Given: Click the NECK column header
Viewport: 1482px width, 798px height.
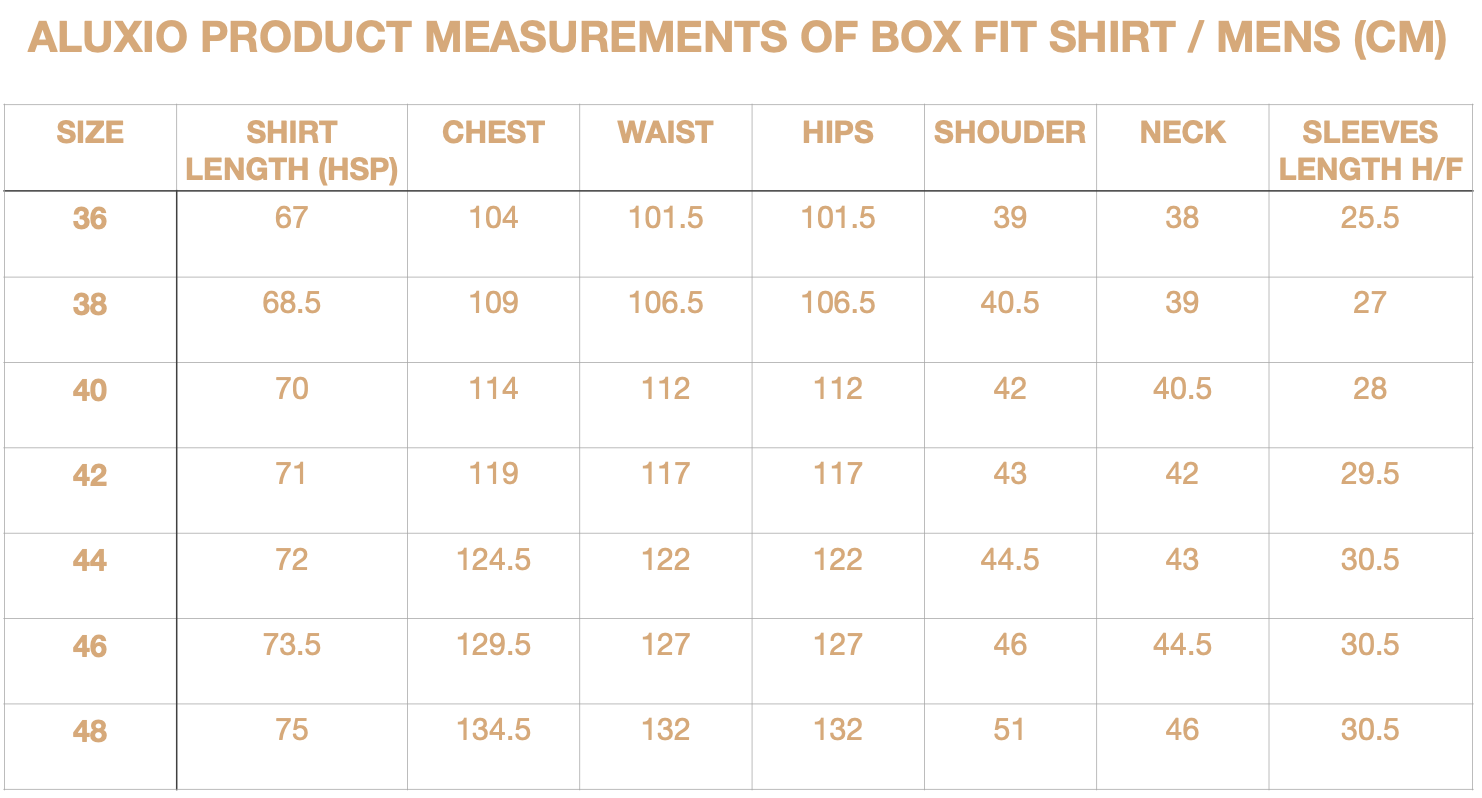Looking at the screenshot, I should [1183, 133].
